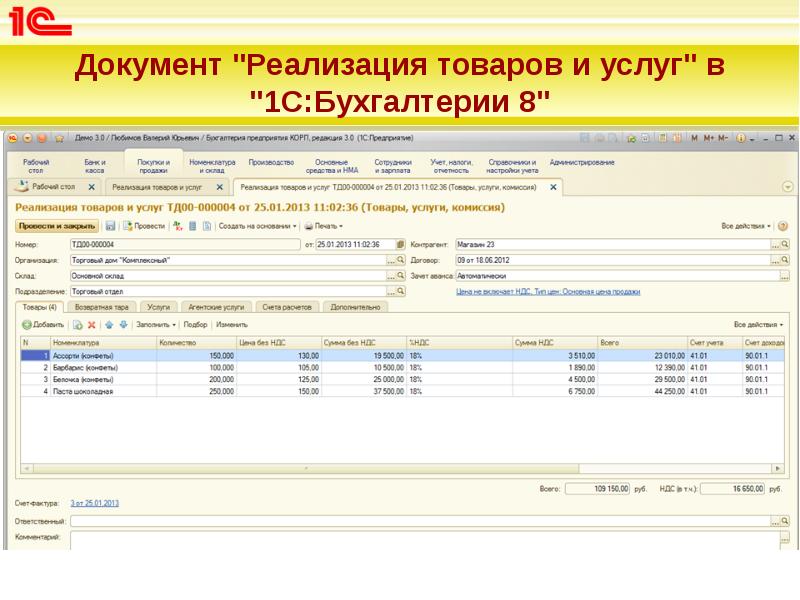Click the Провести post icon
The width and height of the screenshot is (800, 600).
128,226
